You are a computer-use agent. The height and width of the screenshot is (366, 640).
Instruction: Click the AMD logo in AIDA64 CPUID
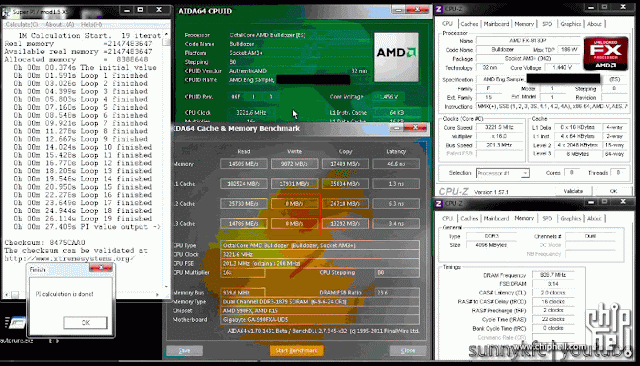[396, 57]
